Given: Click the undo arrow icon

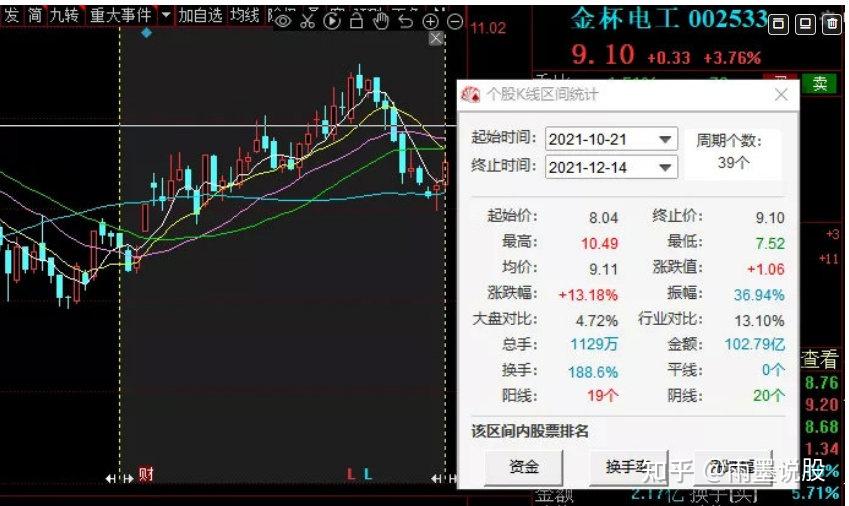Looking at the screenshot, I should (406, 21).
